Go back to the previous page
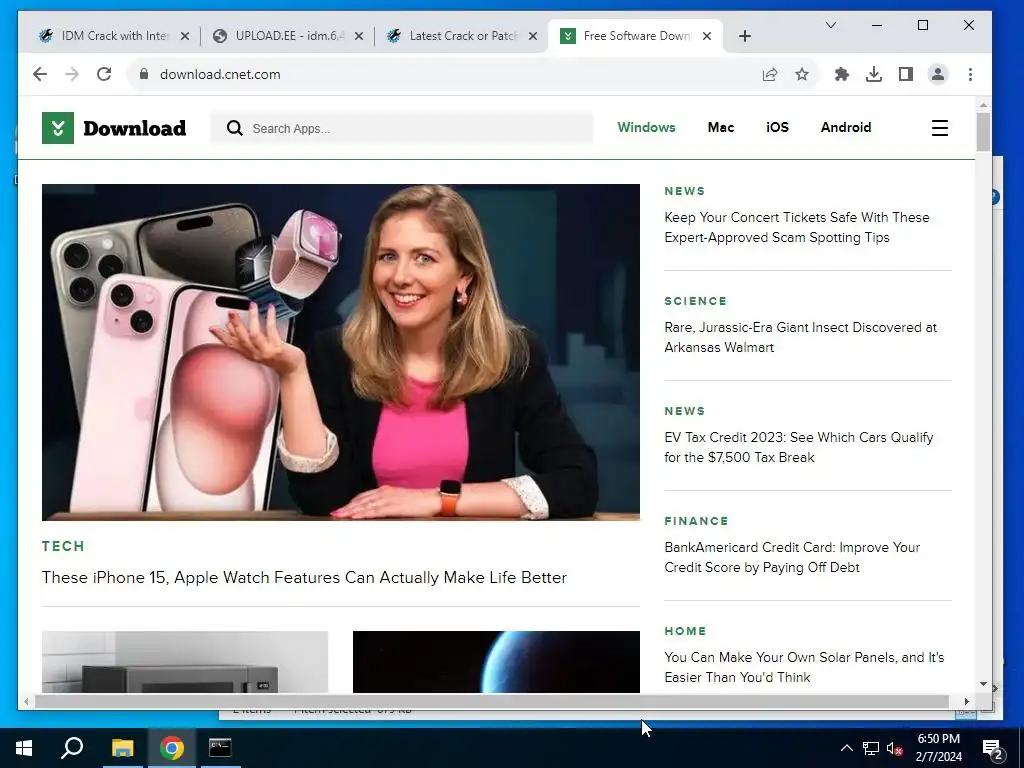The height and width of the screenshot is (768, 1024). tap(40, 74)
